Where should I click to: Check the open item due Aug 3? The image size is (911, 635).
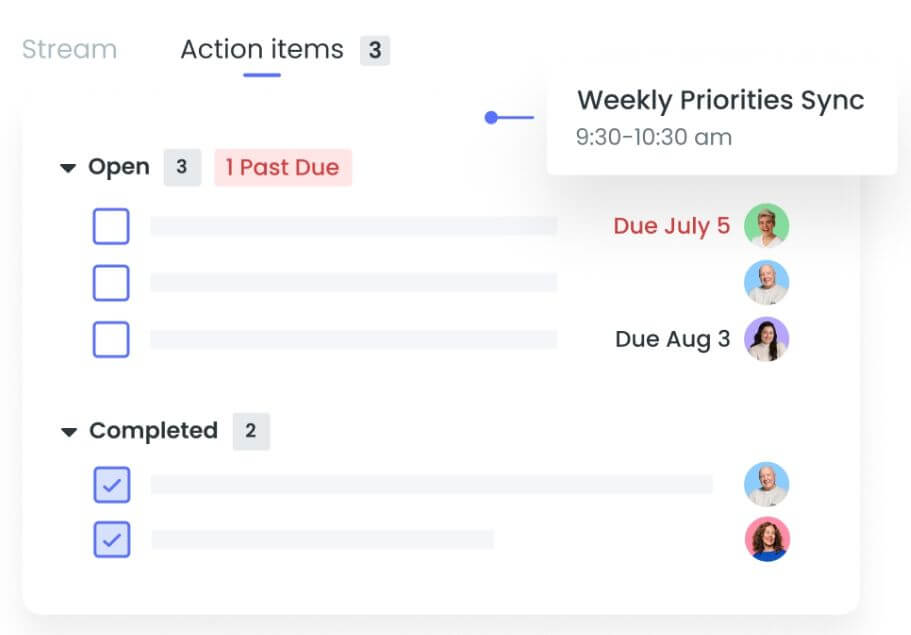111,339
